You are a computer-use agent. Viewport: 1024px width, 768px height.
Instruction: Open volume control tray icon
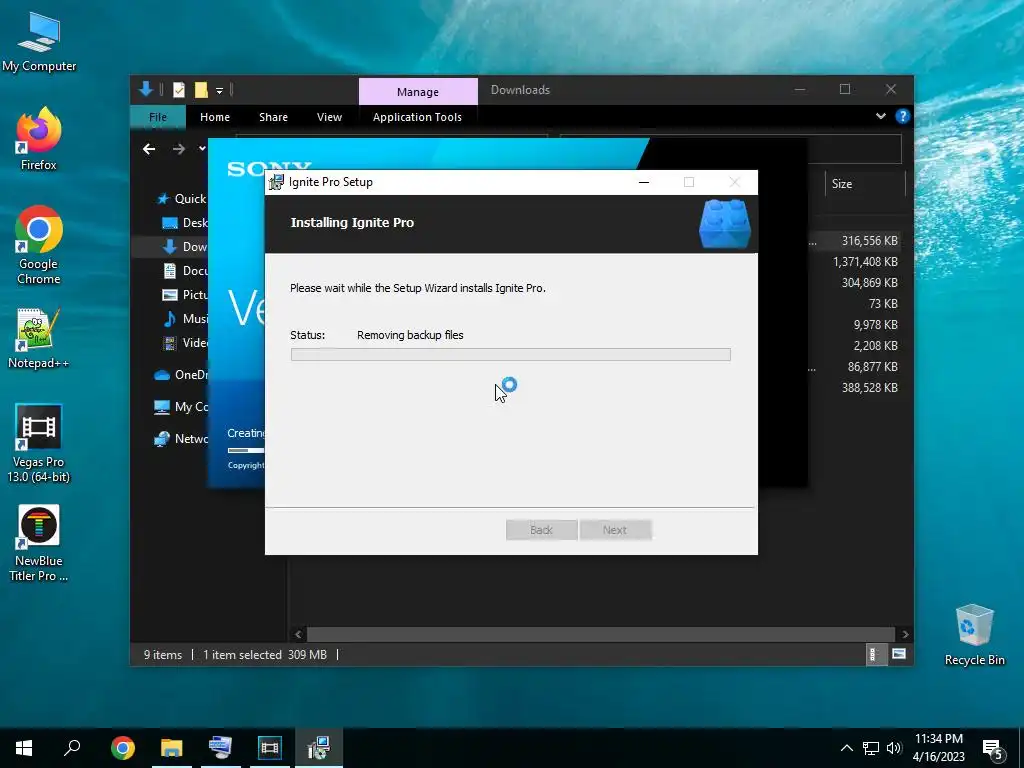[x=894, y=748]
